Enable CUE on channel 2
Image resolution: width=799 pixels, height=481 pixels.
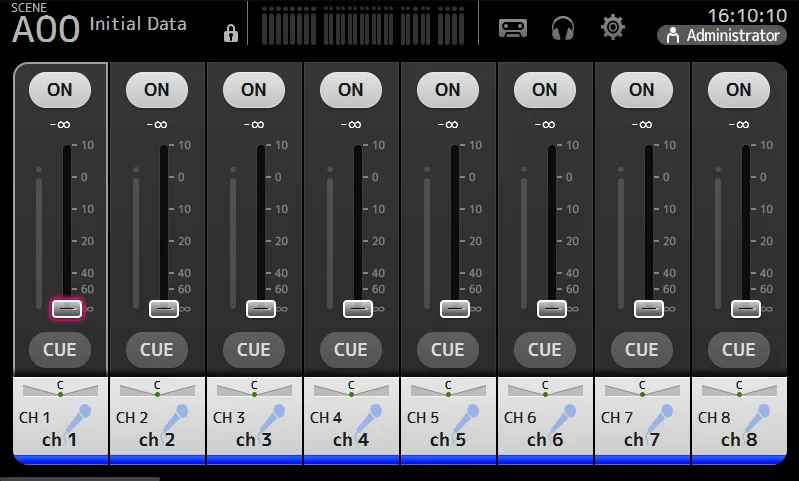pos(156,350)
